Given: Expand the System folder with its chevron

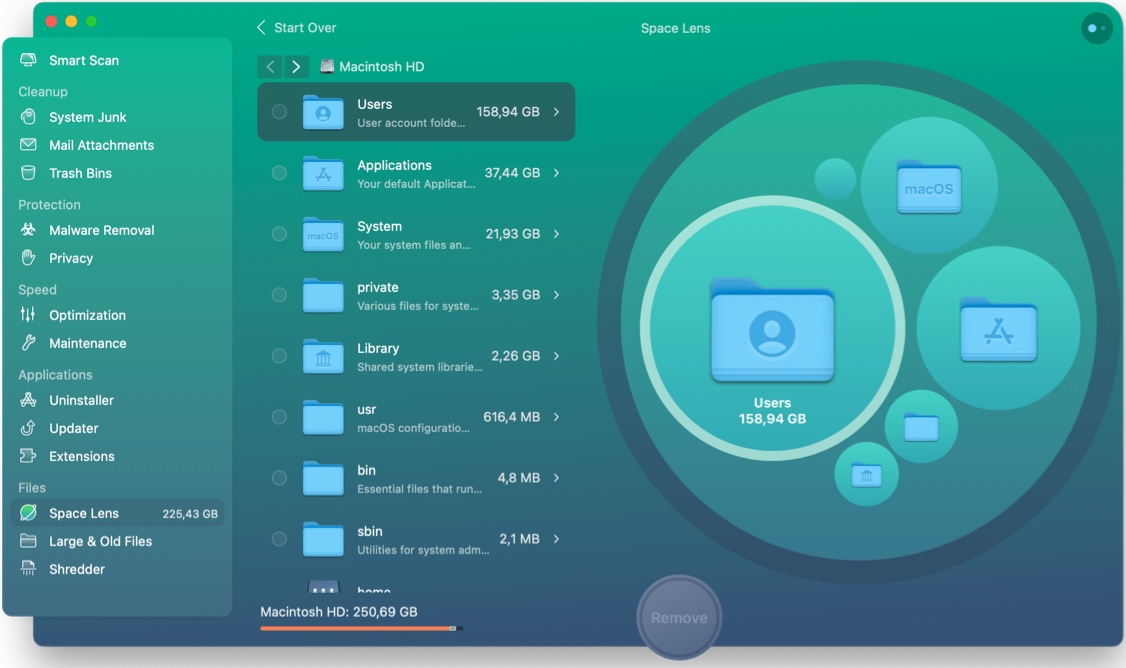Looking at the screenshot, I should [557, 234].
